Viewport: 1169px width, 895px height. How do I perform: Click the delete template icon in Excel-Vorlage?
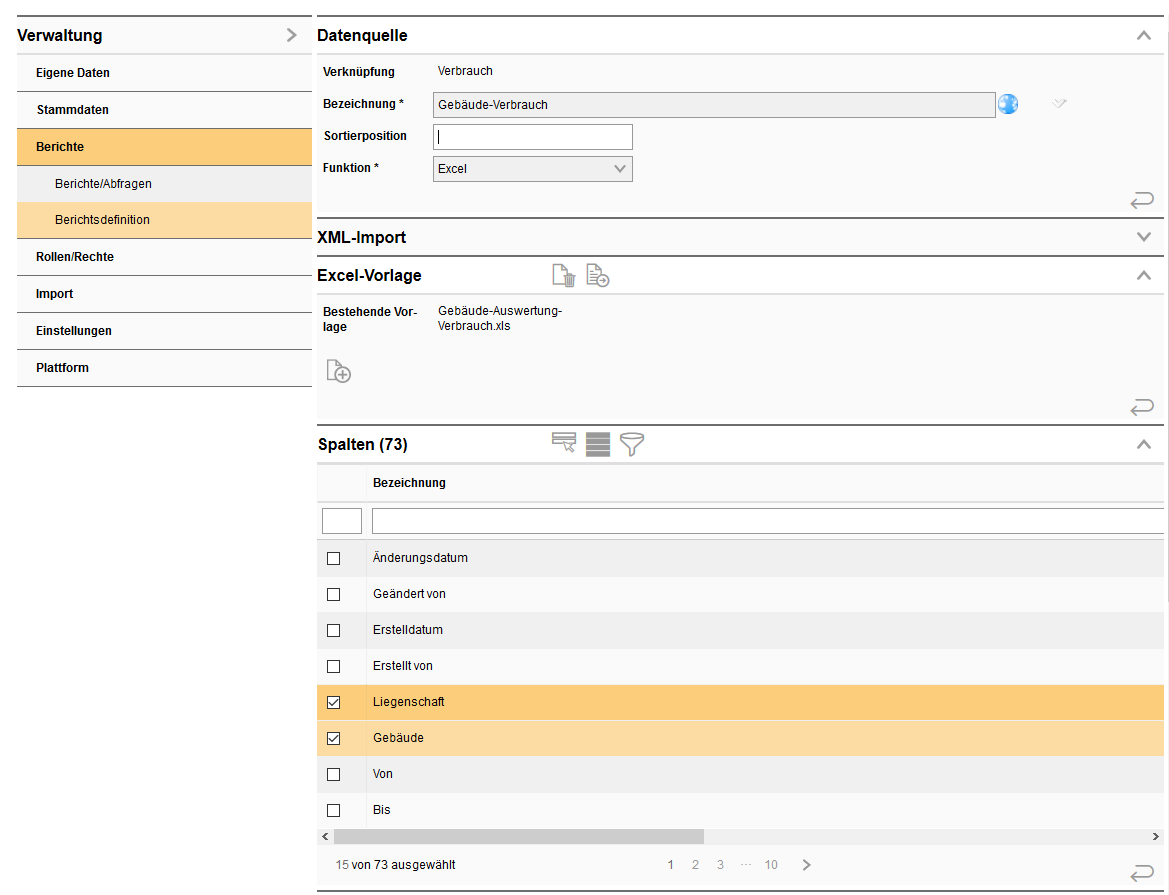(564, 276)
